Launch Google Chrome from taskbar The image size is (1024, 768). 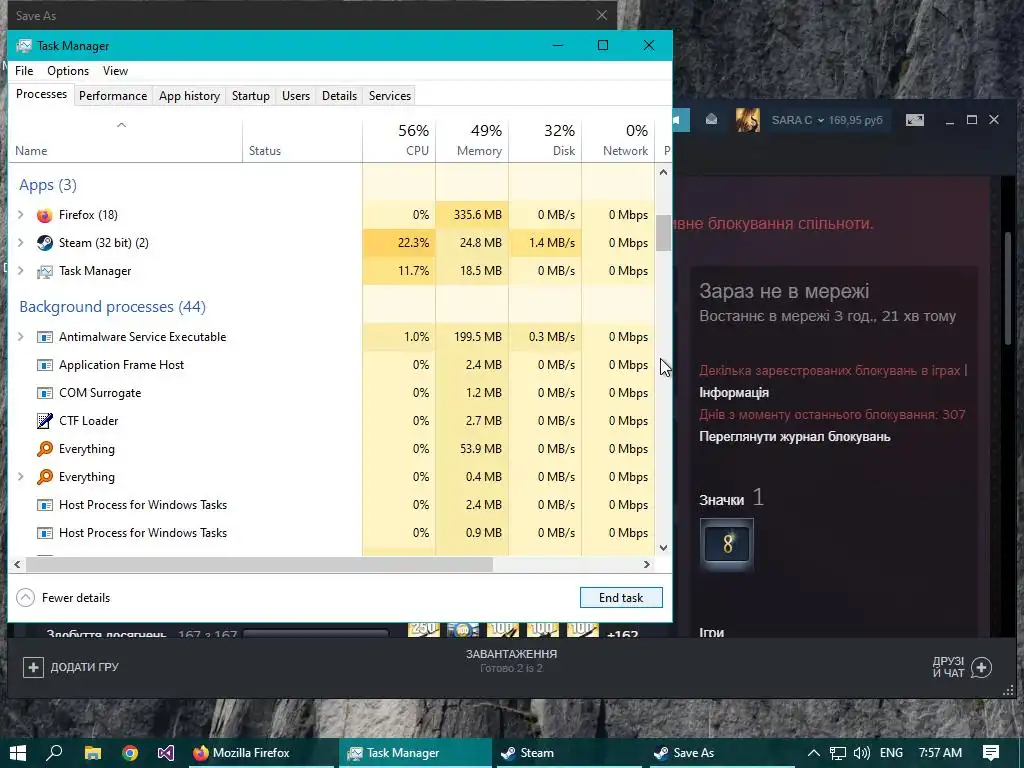[x=130, y=753]
